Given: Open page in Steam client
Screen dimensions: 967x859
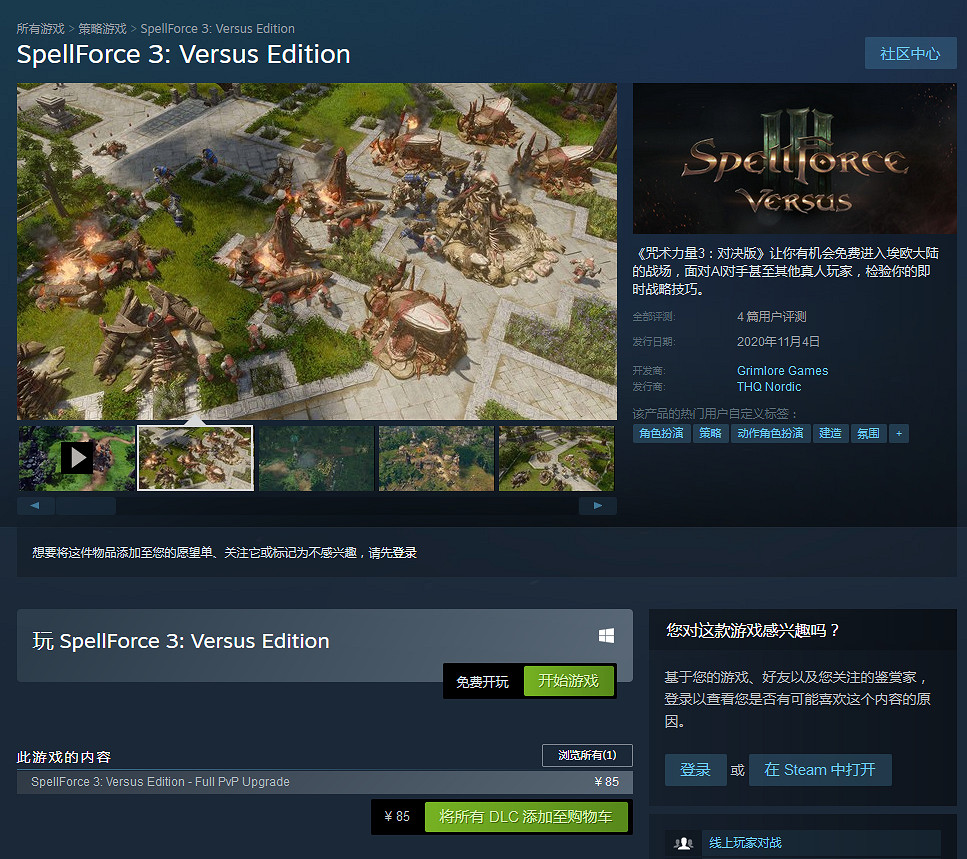Looking at the screenshot, I should [x=819, y=770].
